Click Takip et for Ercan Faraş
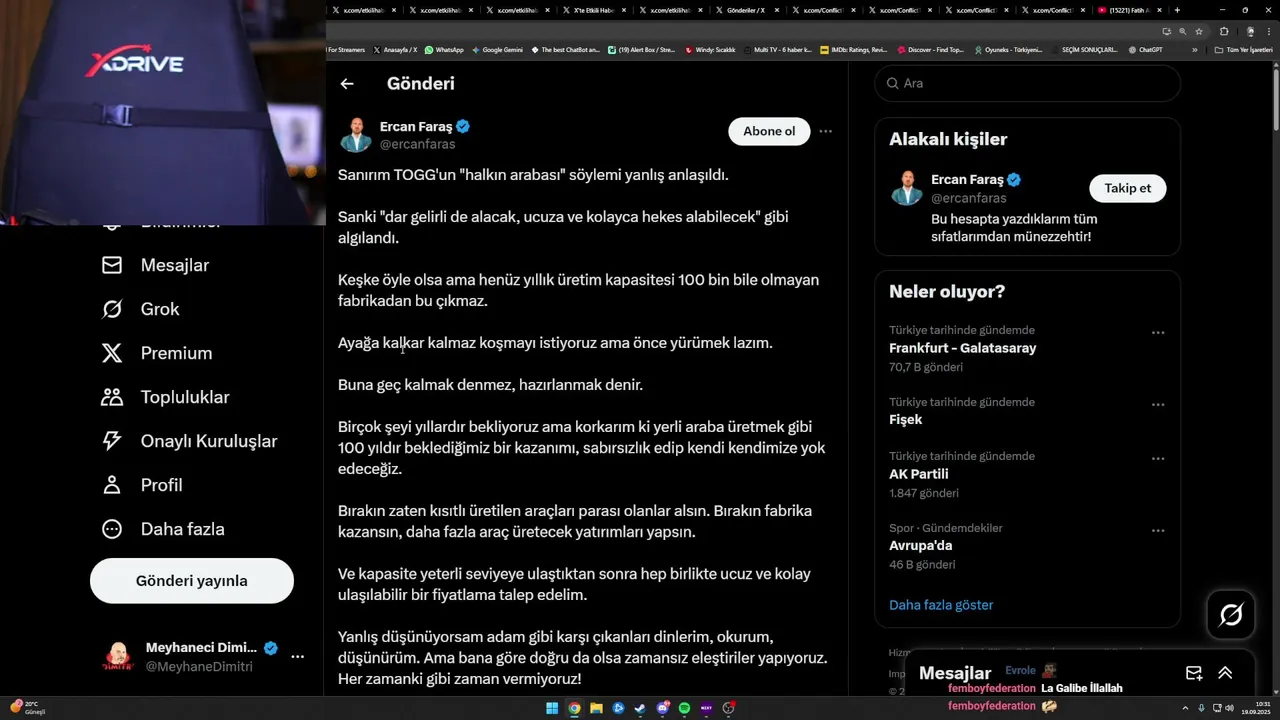Screen dimensions: 1280x720 pos(1127,188)
